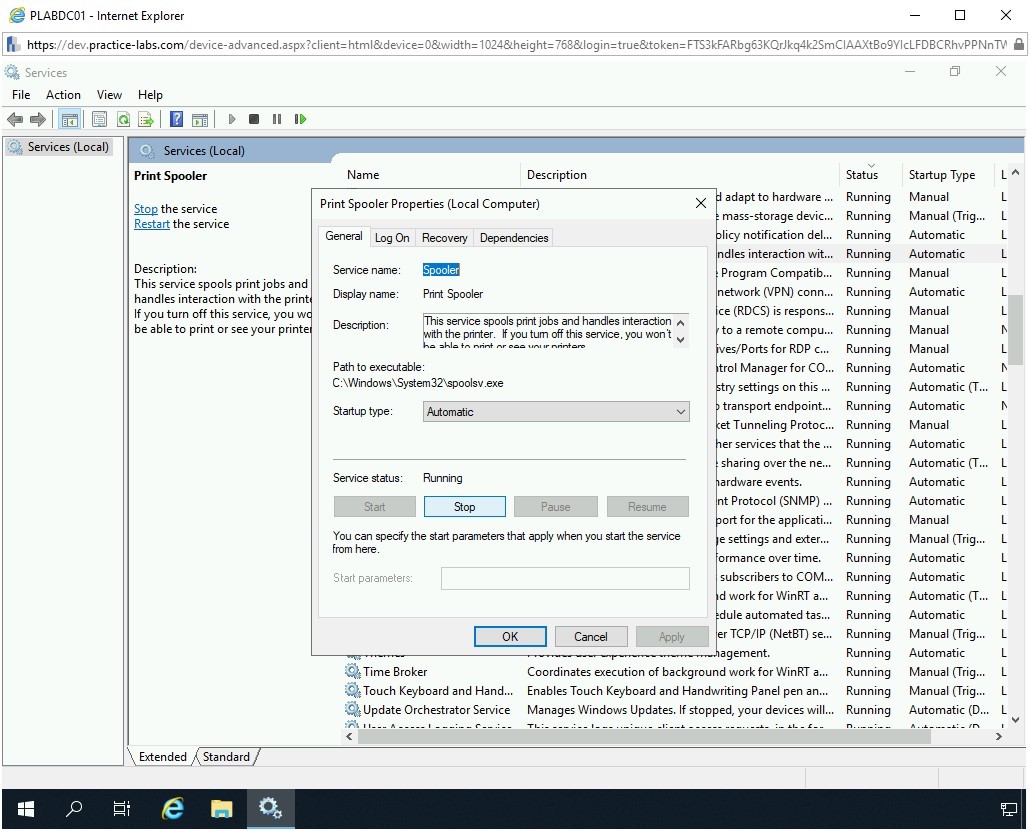The image size is (1030, 833).
Task: Click the Properties toolbar icon
Action: [99, 119]
